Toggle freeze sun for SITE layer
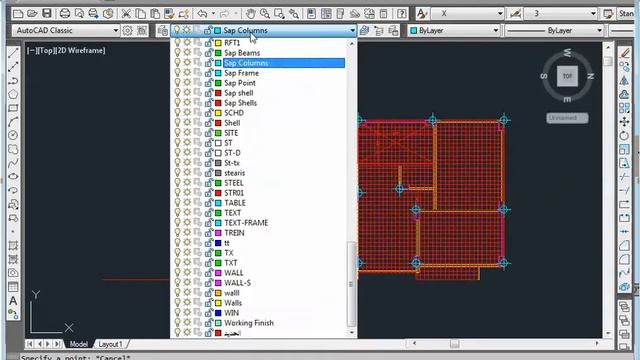This screenshot has height=360, width=640. coord(187,133)
